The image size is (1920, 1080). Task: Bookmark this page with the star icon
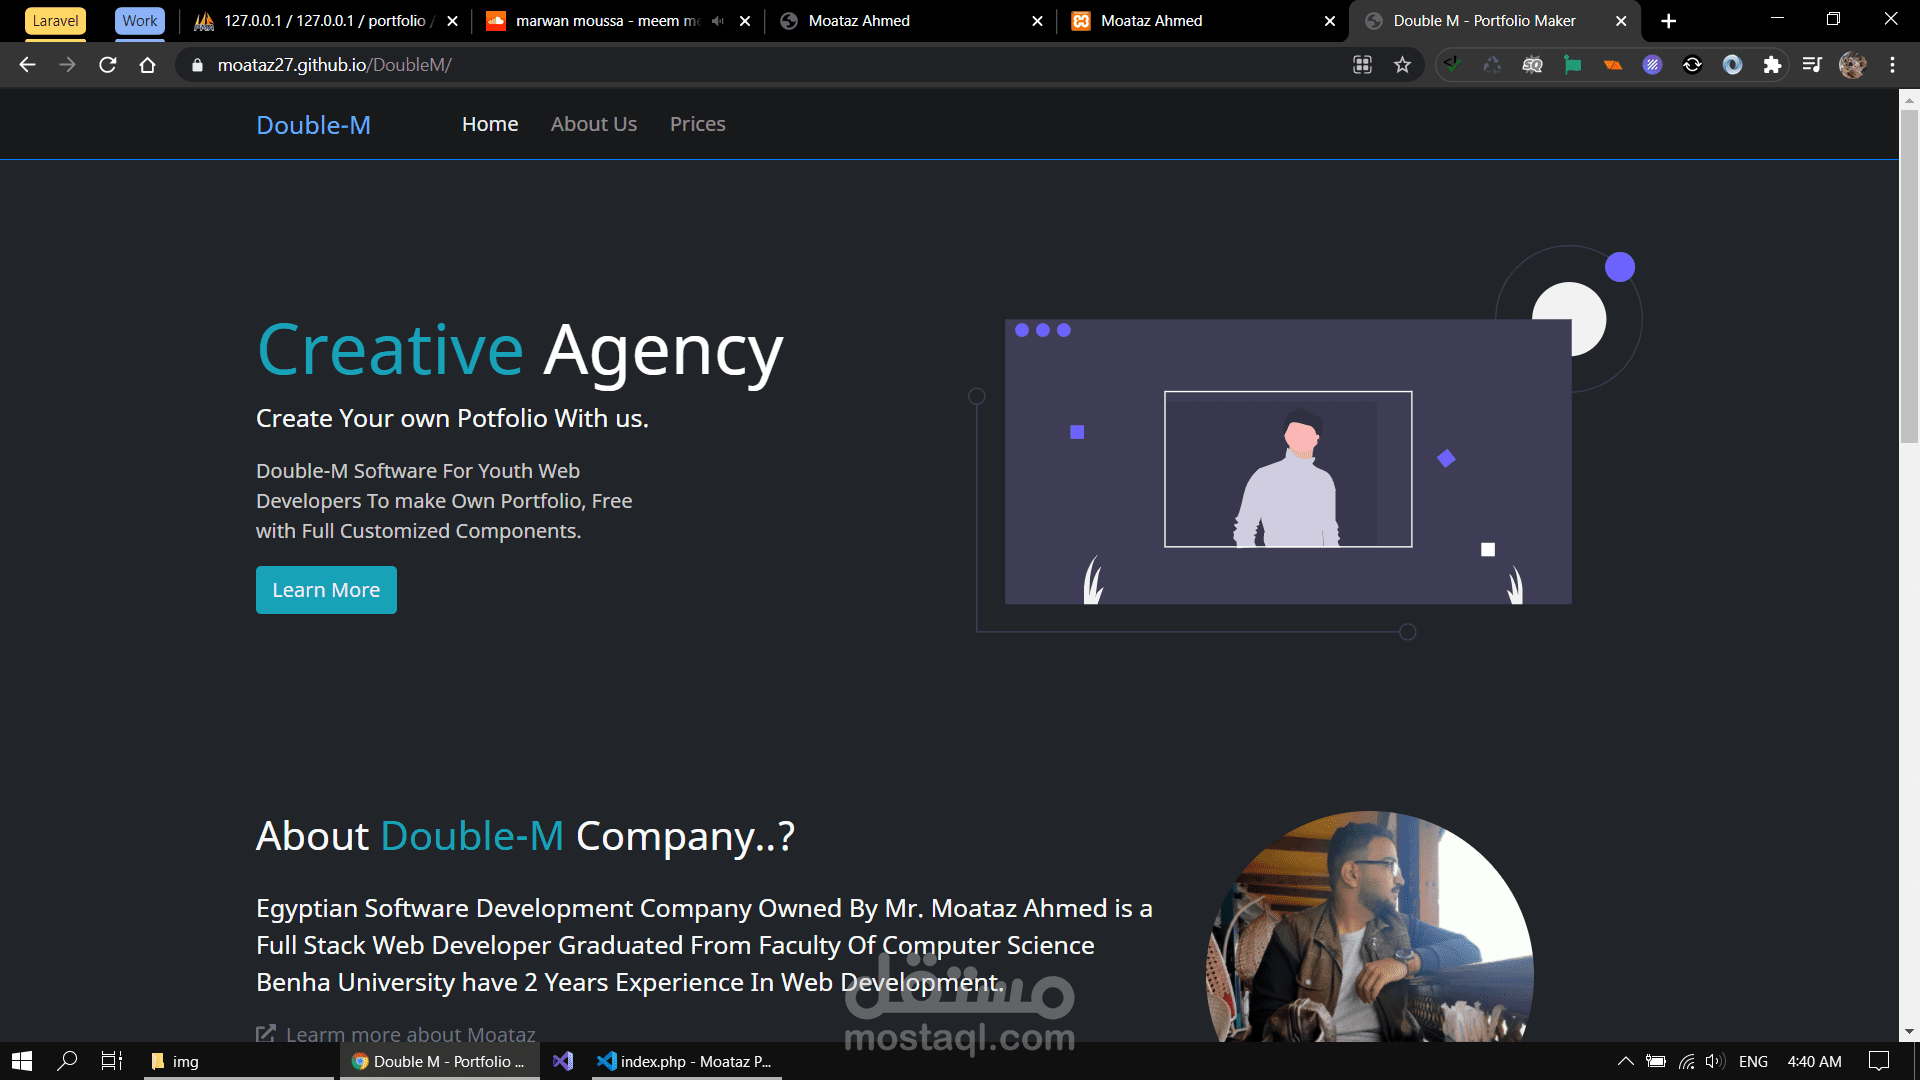pos(1402,65)
